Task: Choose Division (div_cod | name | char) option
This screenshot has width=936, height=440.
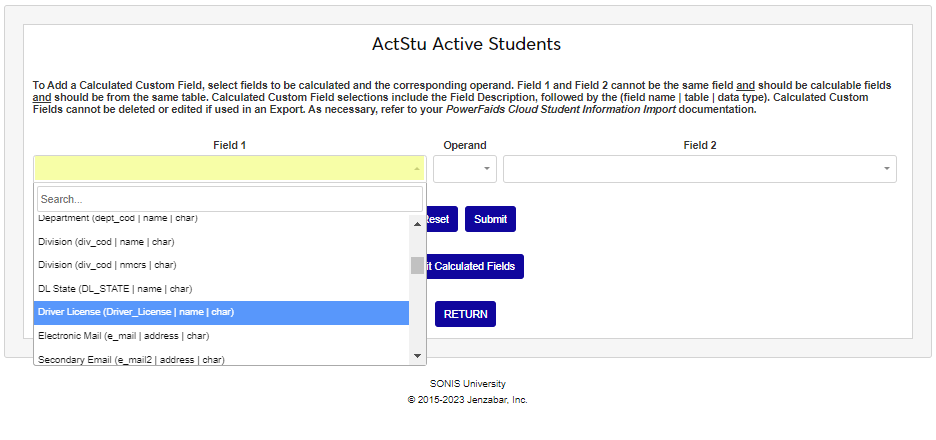Action: 113,242
